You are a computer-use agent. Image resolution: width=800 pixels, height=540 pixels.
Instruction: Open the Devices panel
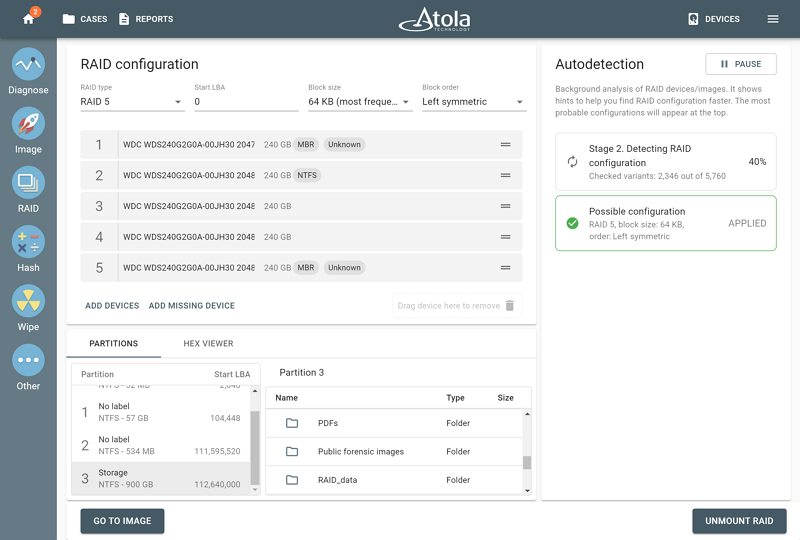(714, 19)
